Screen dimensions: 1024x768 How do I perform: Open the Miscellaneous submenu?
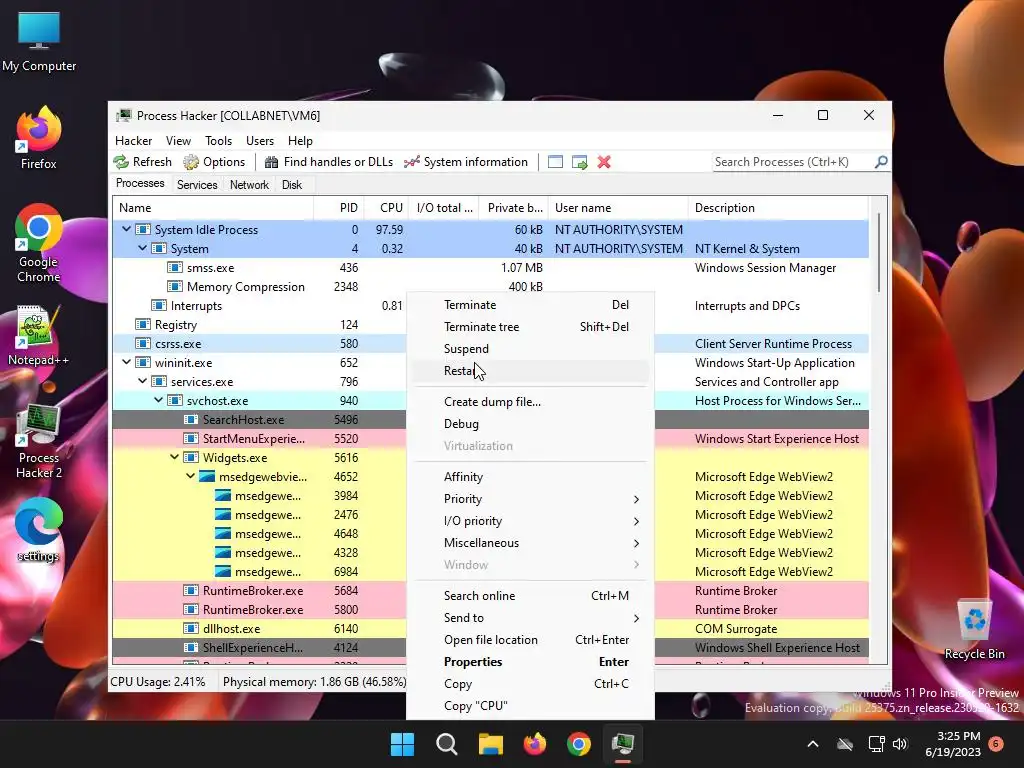(x=530, y=543)
